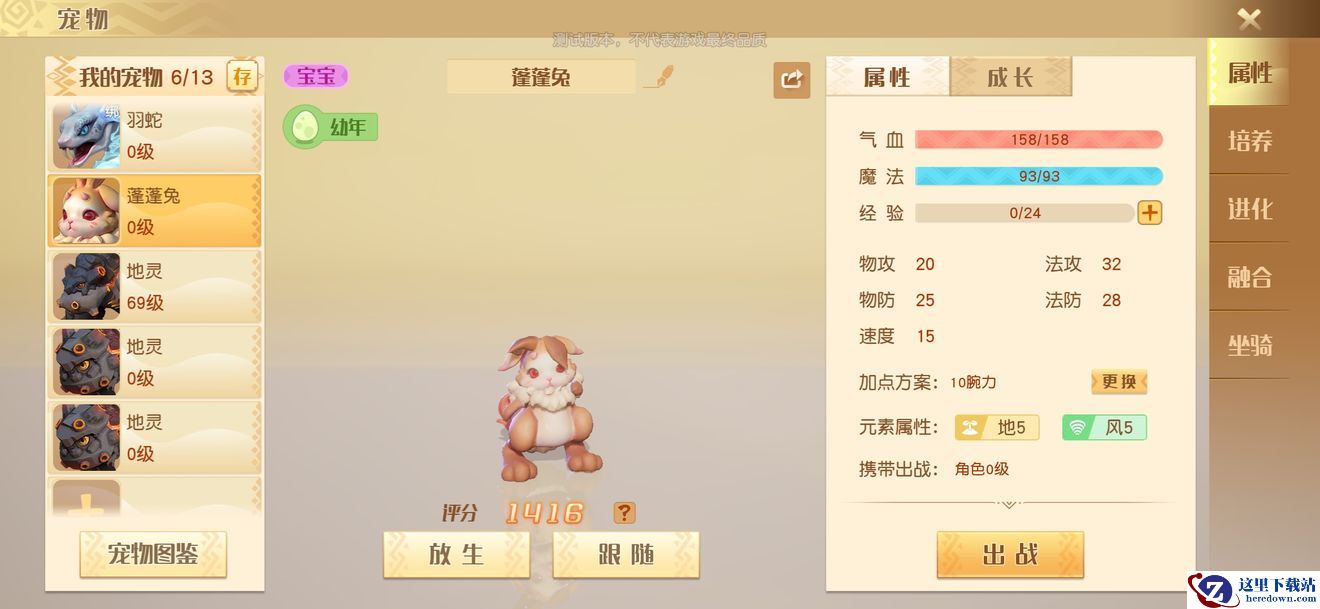Expand attribute panel via bottom chevron
Screen dimensions: 1320x609
pyautogui.click(x=1009, y=504)
